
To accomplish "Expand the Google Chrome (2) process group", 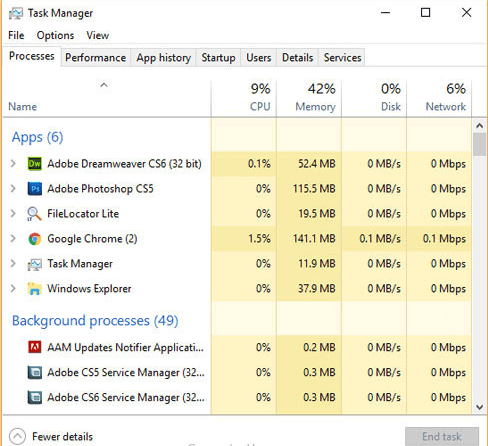I will (13, 239).
